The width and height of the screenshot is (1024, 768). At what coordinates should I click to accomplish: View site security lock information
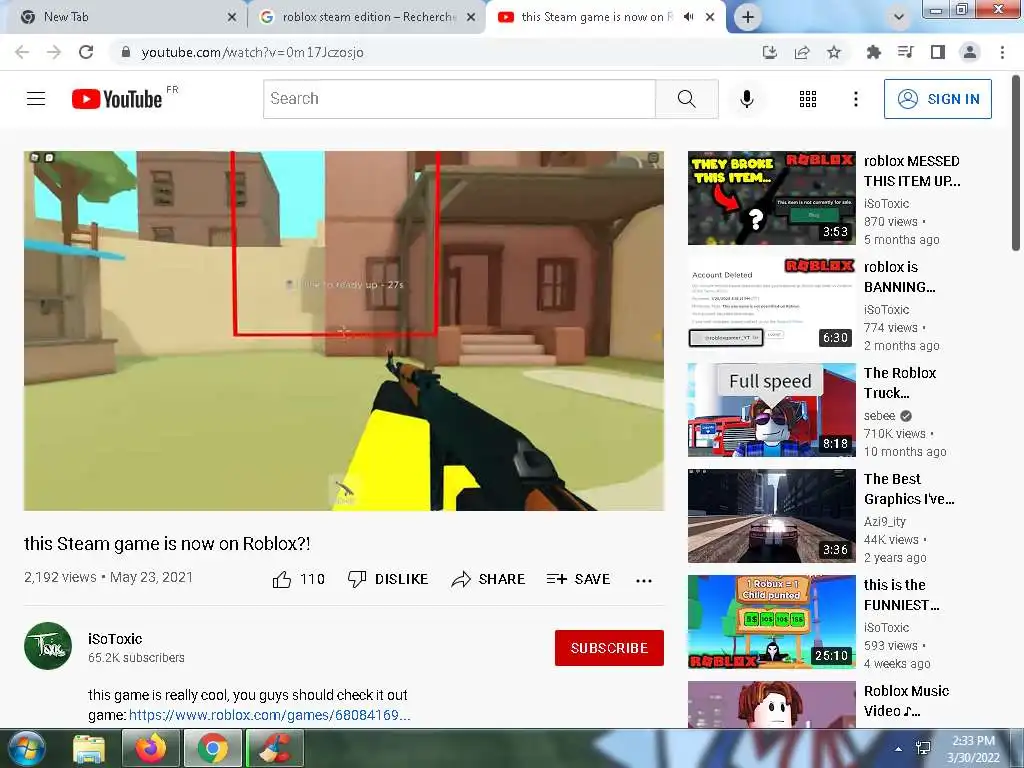coord(126,52)
